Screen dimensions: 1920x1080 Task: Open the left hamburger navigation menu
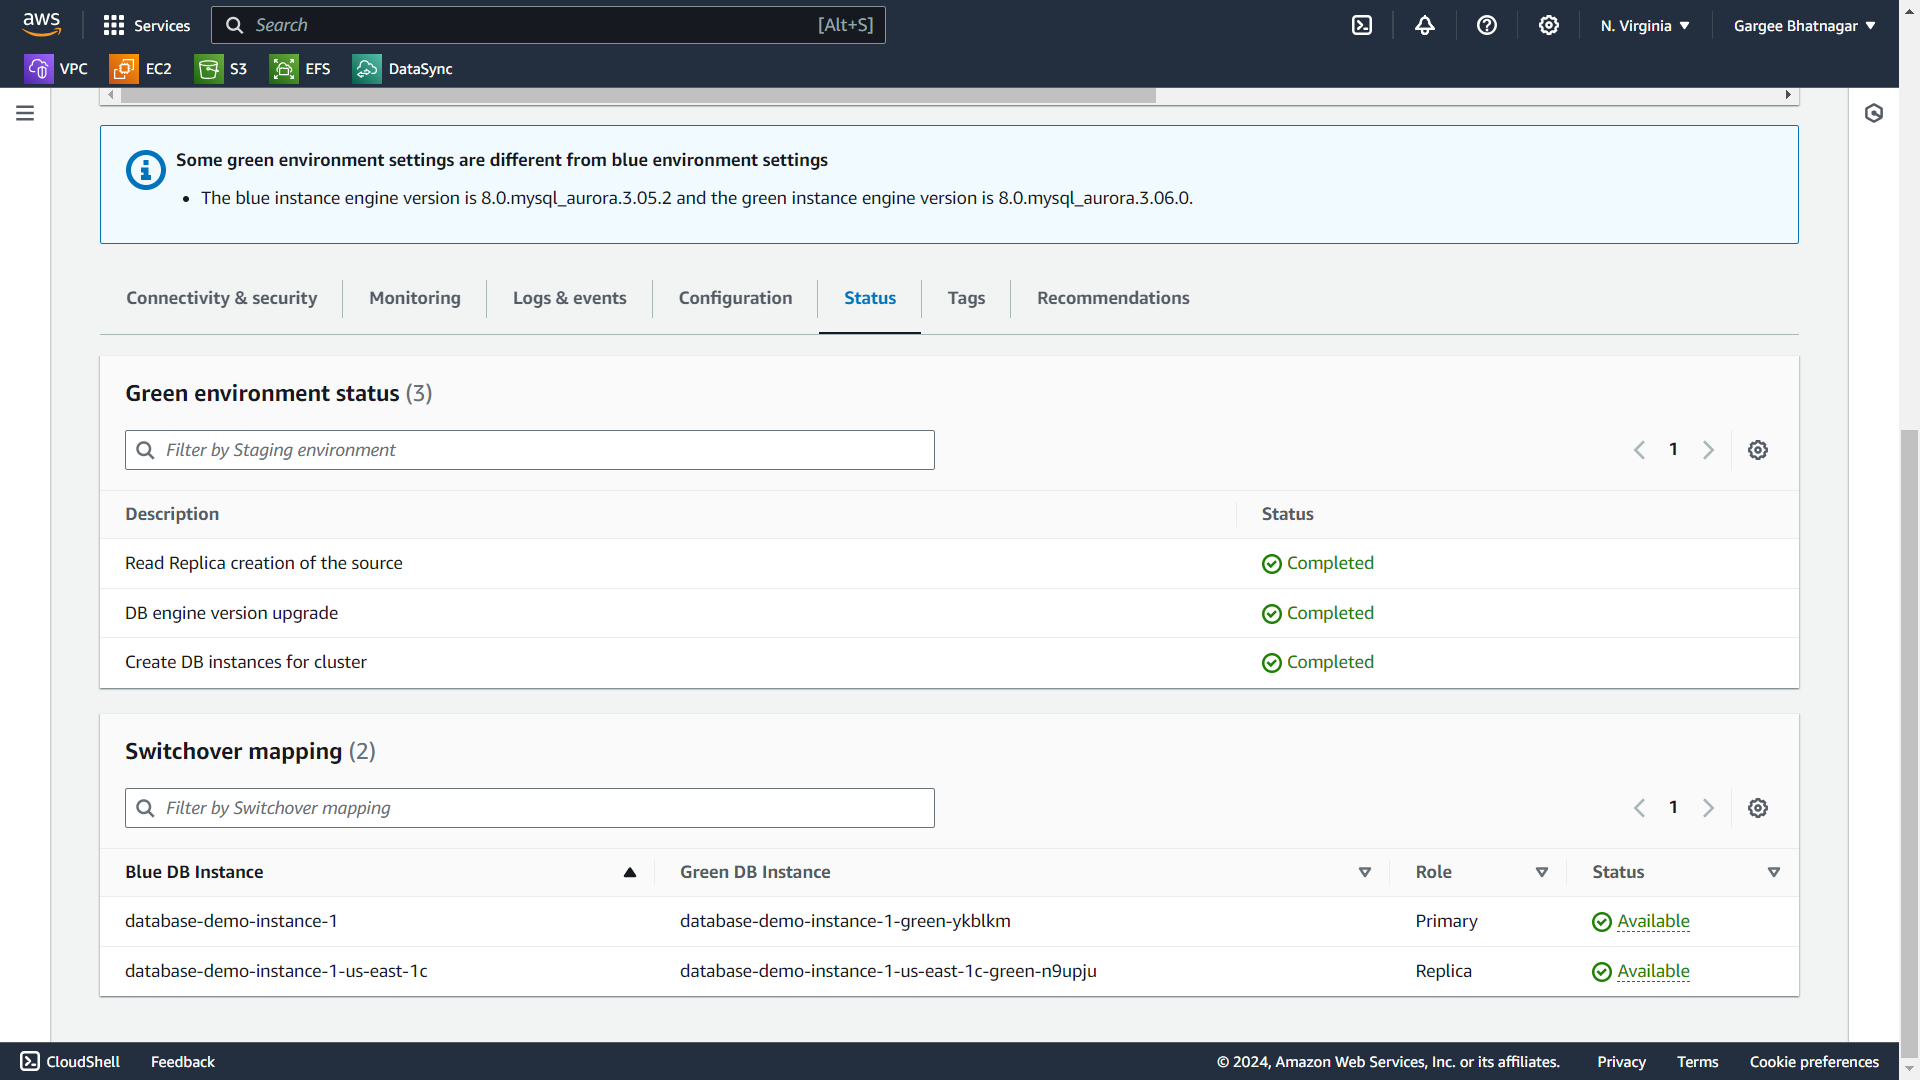pyautogui.click(x=25, y=113)
